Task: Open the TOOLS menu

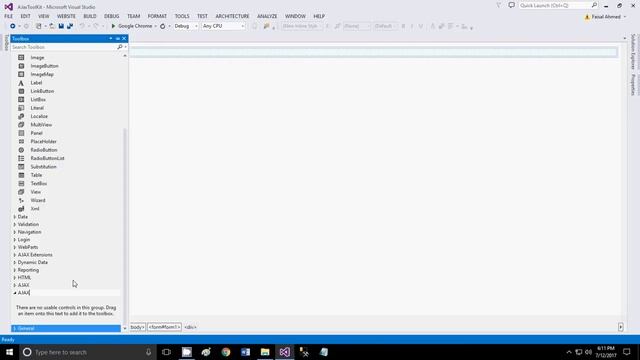Action: point(182,16)
